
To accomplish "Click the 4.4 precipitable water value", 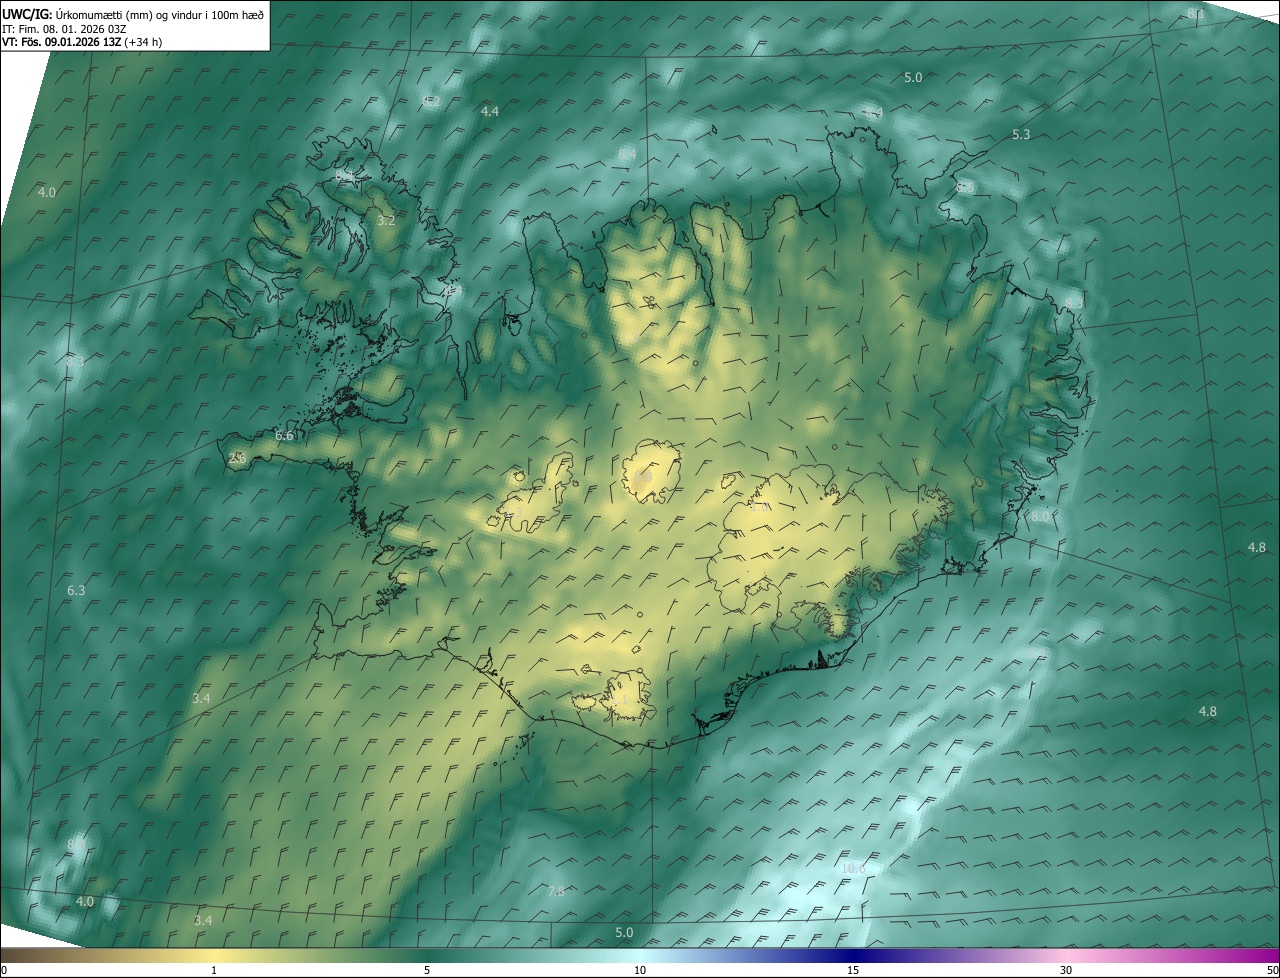I will point(490,111).
